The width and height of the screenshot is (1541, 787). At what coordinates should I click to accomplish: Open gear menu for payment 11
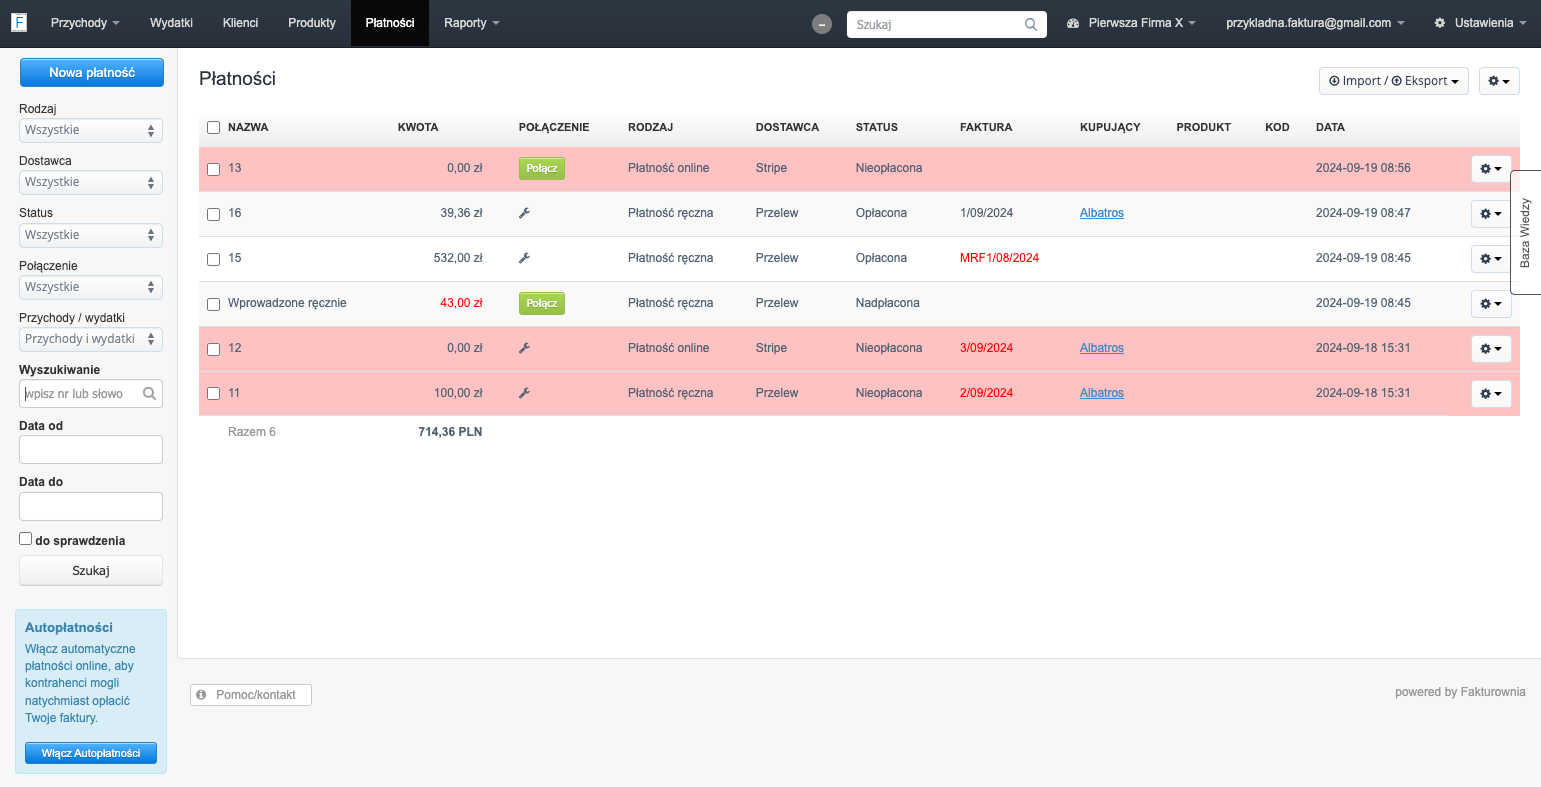coord(1491,394)
